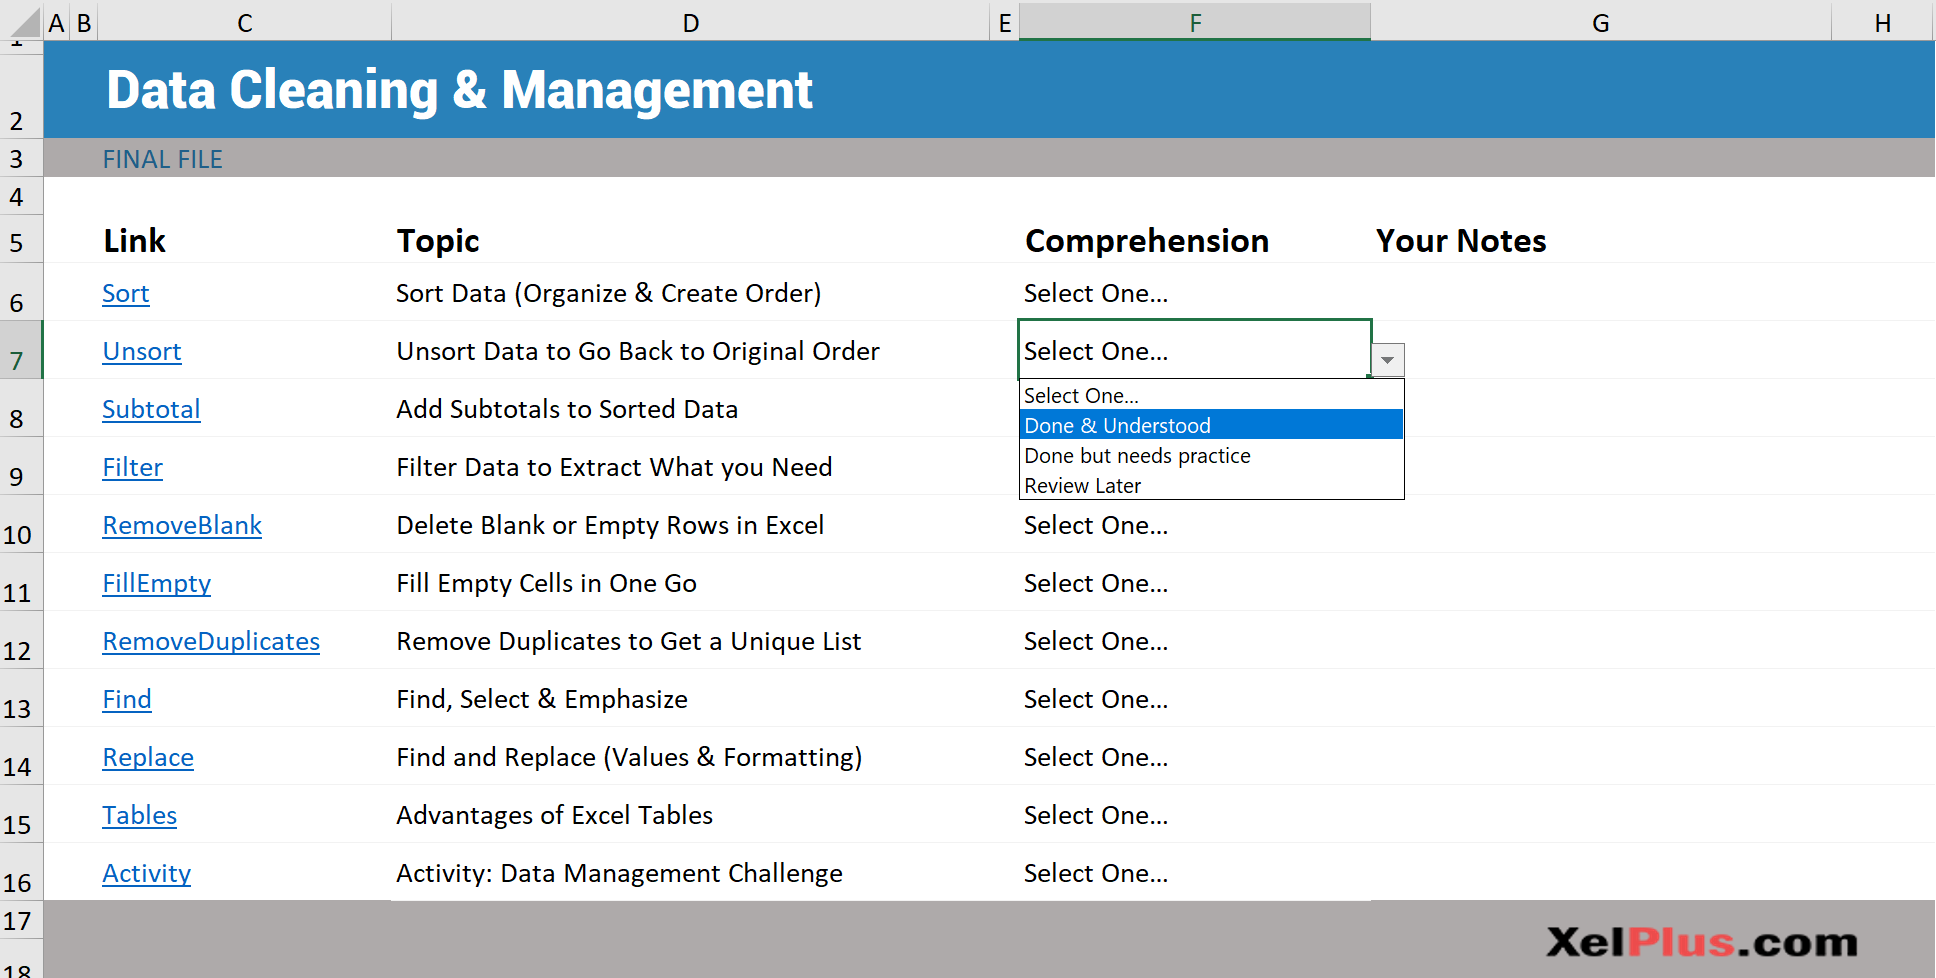This screenshot has width=1936, height=978.
Task: Pick 'Done but needs practice' option
Action: tap(1211, 455)
